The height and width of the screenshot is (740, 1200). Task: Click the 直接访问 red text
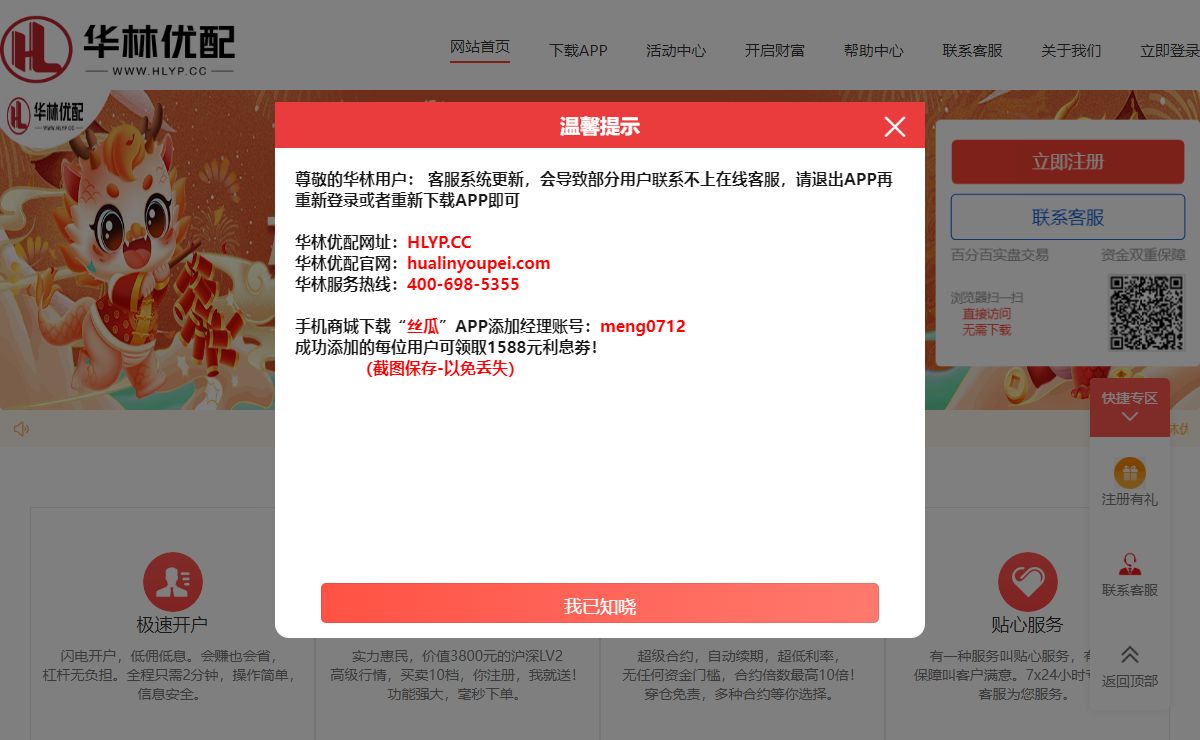[x=987, y=314]
